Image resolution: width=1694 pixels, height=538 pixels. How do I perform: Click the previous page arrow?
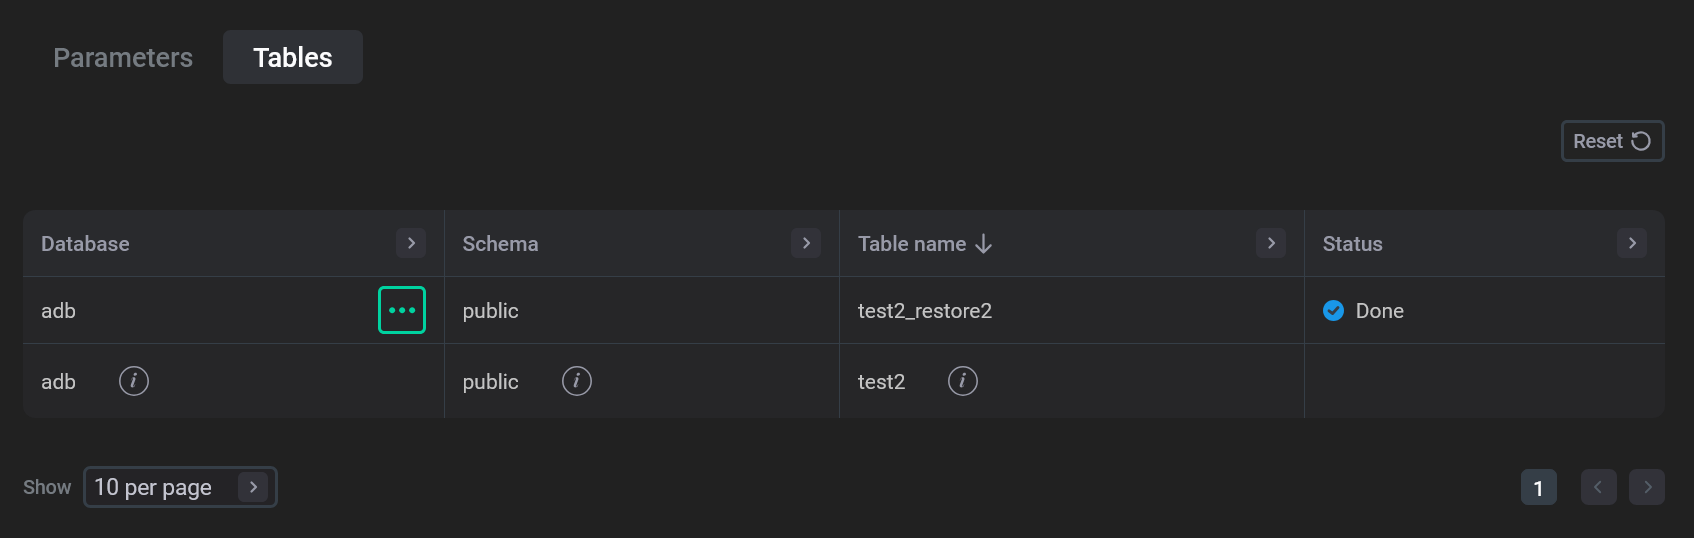tap(1598, 488)
